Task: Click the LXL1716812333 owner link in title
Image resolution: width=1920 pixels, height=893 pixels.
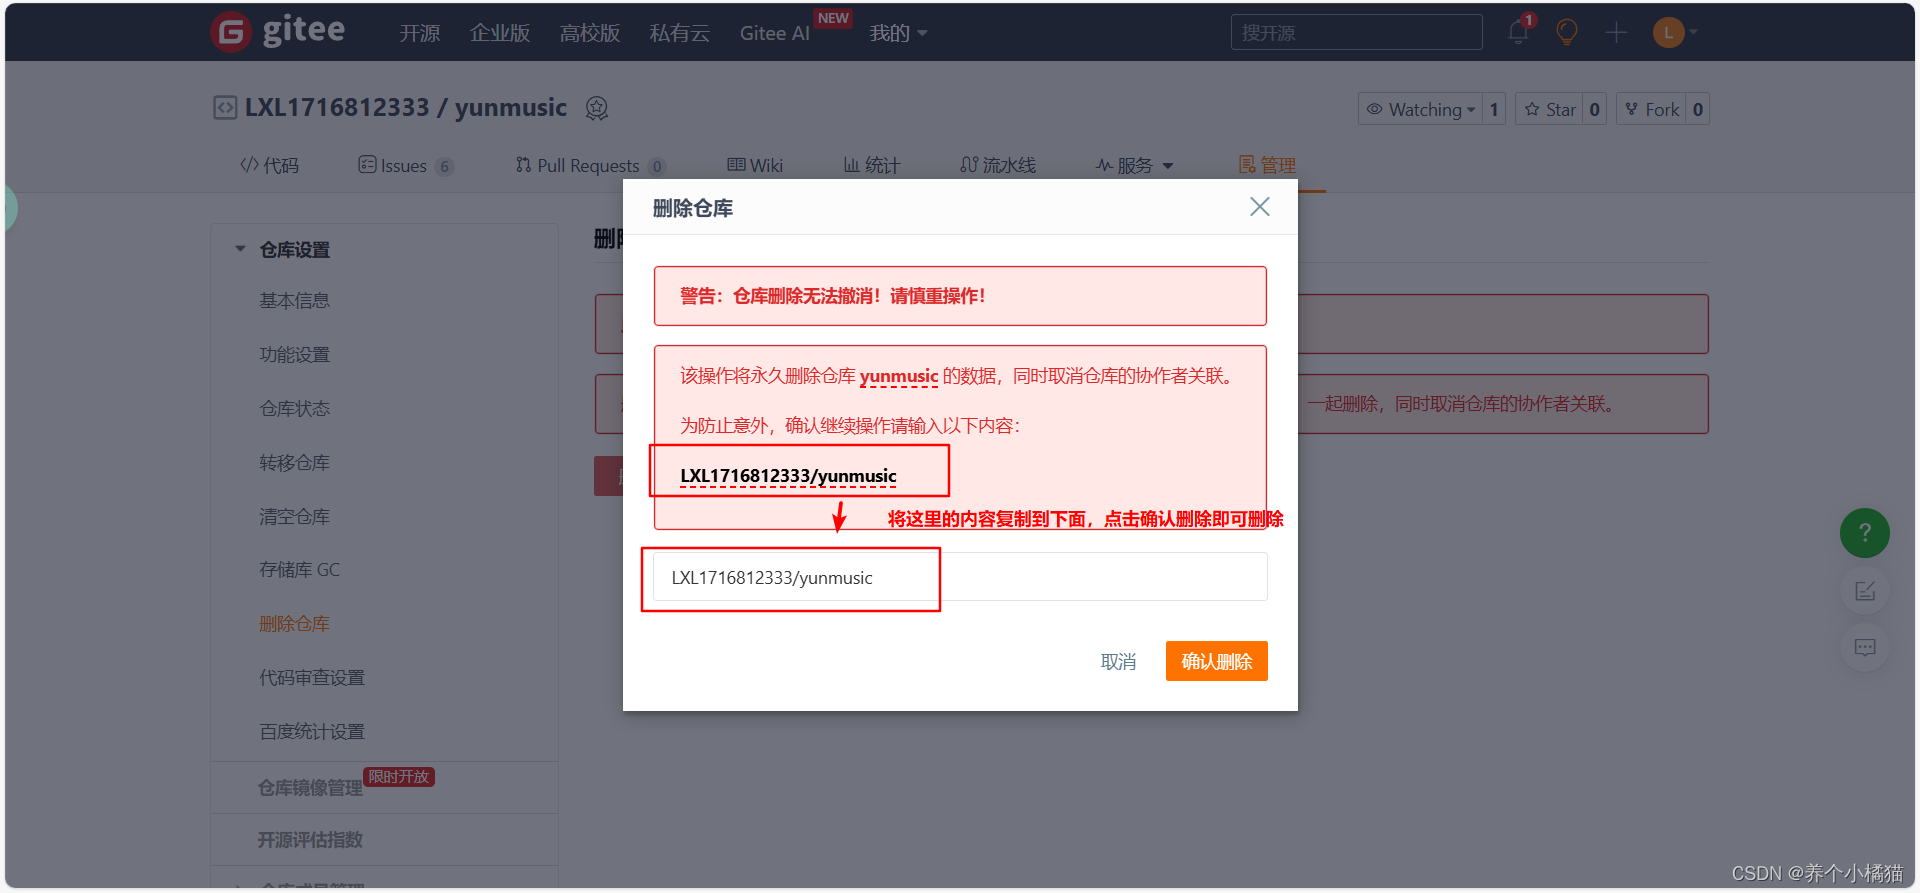Action: click(337, 108)
